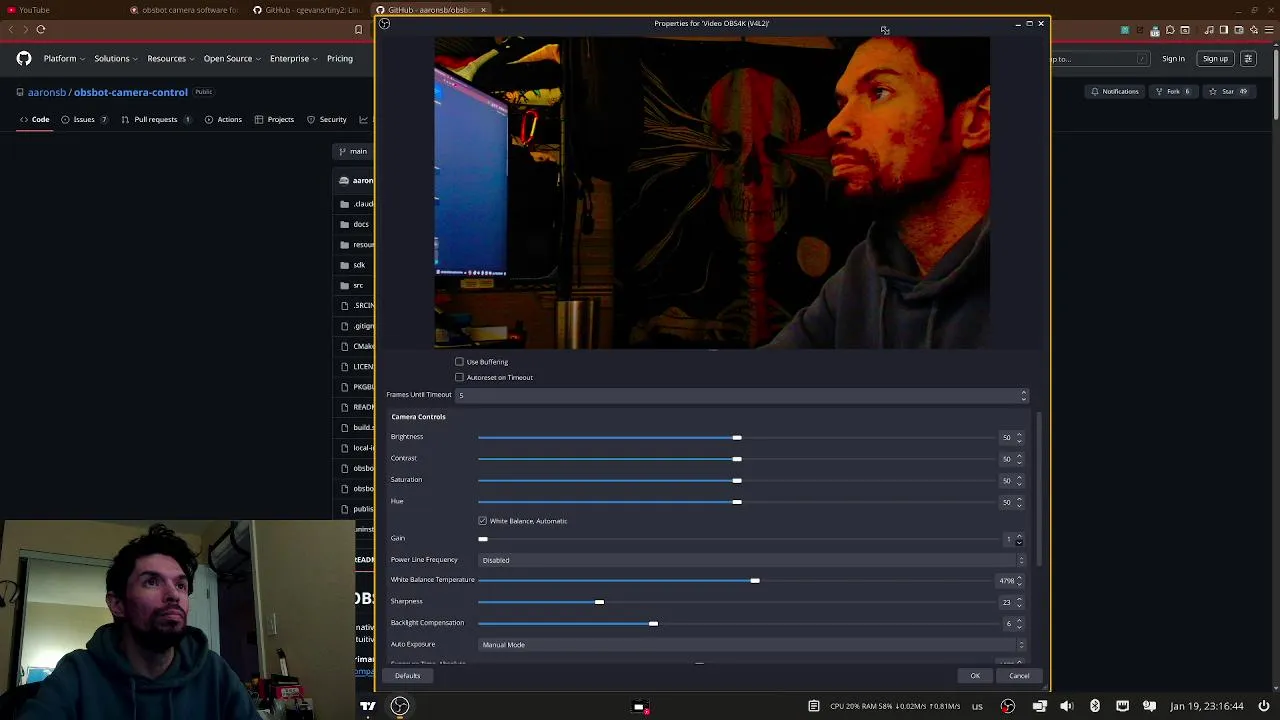Click the bookmark icon in address bar
Image resolution: width=1280 pixels, height=720 pixels.
coord(358,30)
